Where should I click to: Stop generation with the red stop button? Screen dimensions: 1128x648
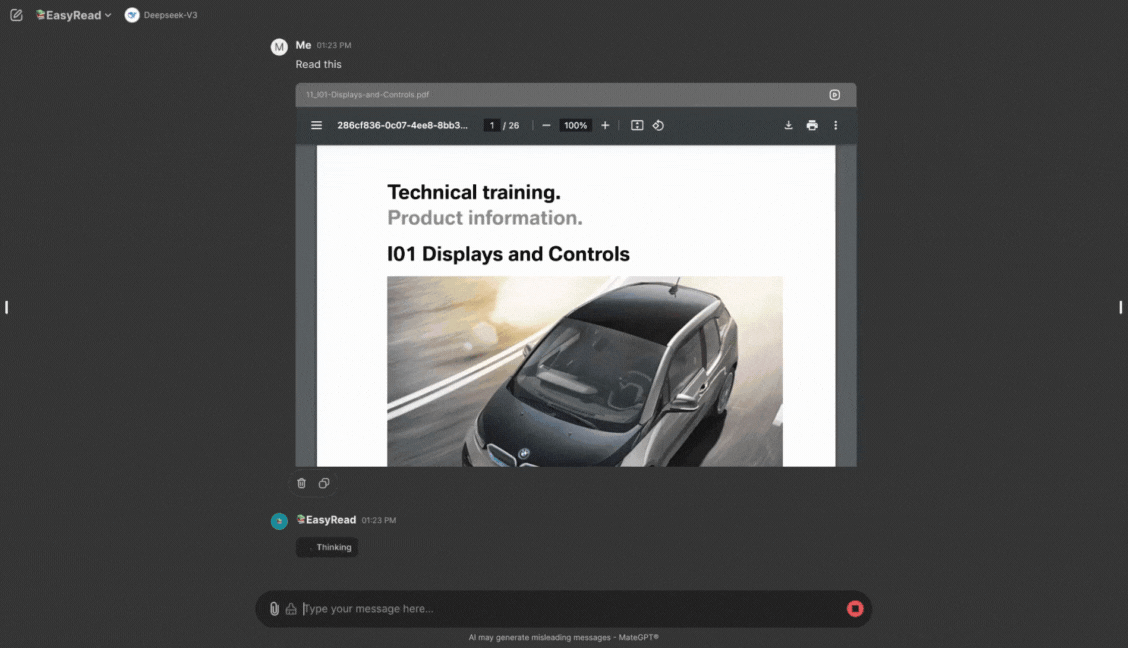point(855,608)
